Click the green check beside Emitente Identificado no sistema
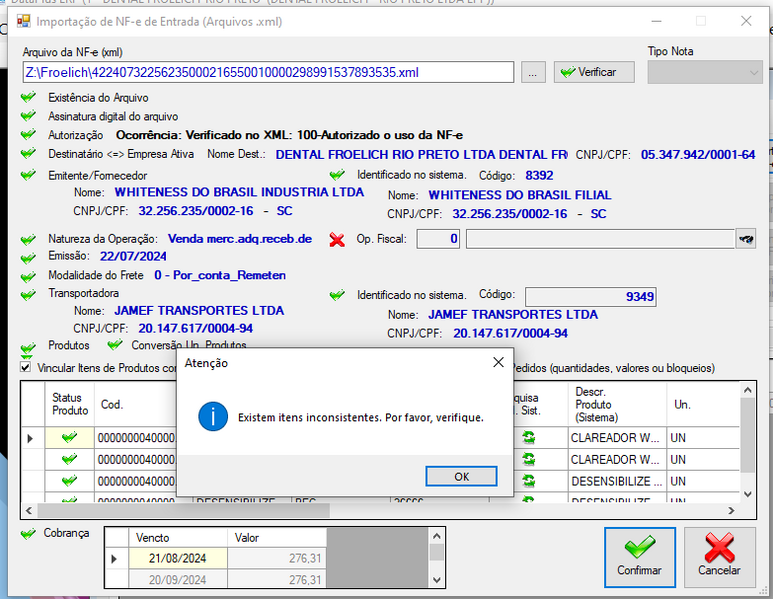The width and height of the screenshot is (773, 599). click(337, 175)
